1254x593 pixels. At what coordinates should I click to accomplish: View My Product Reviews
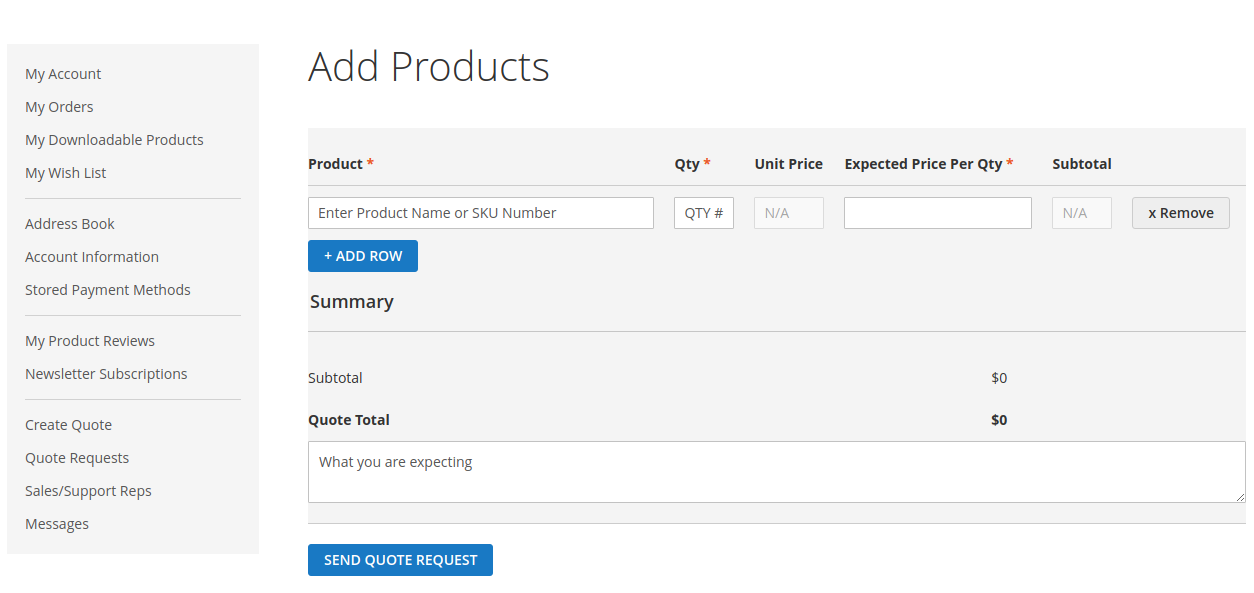click(90, 341)
